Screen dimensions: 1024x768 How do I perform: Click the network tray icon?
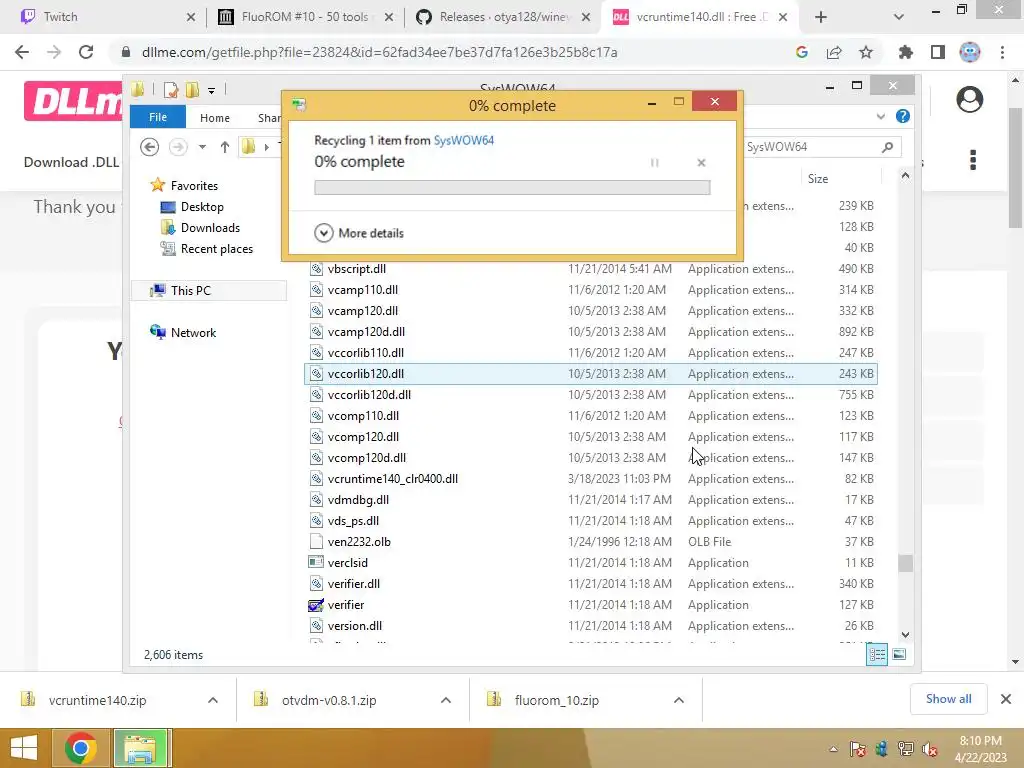click(x=906, y=749)
